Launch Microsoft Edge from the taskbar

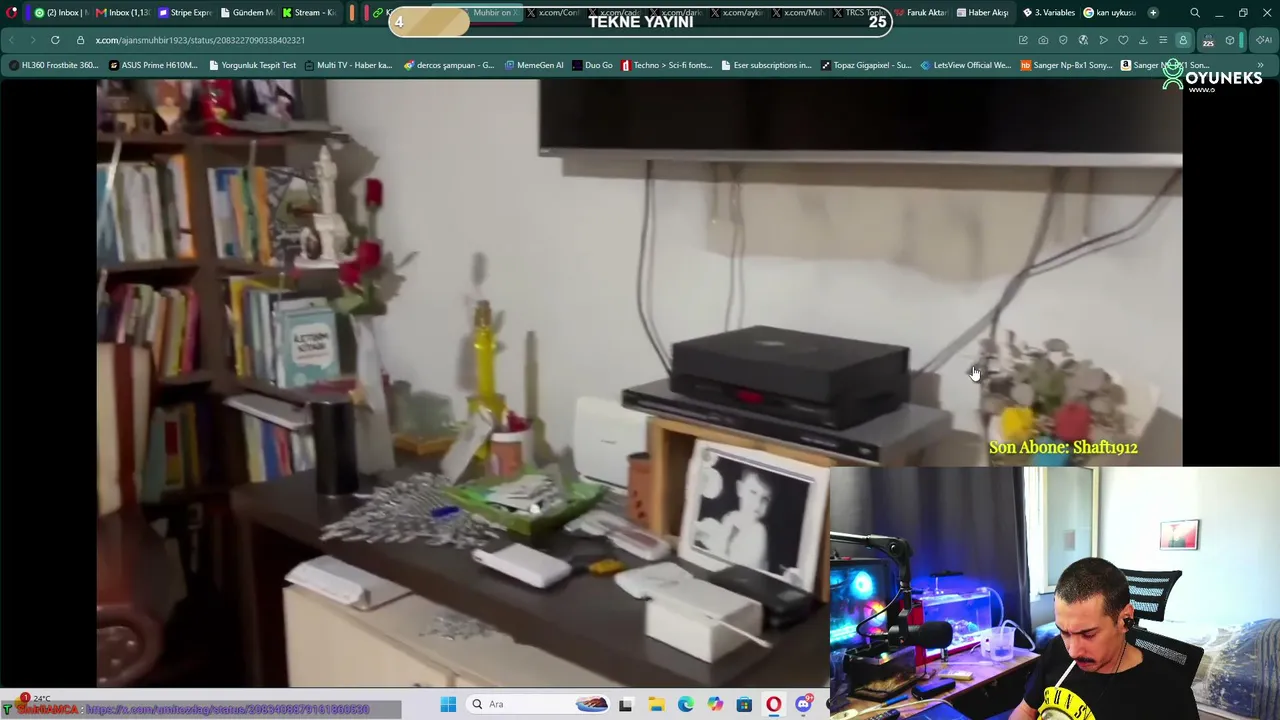point(685,704)
